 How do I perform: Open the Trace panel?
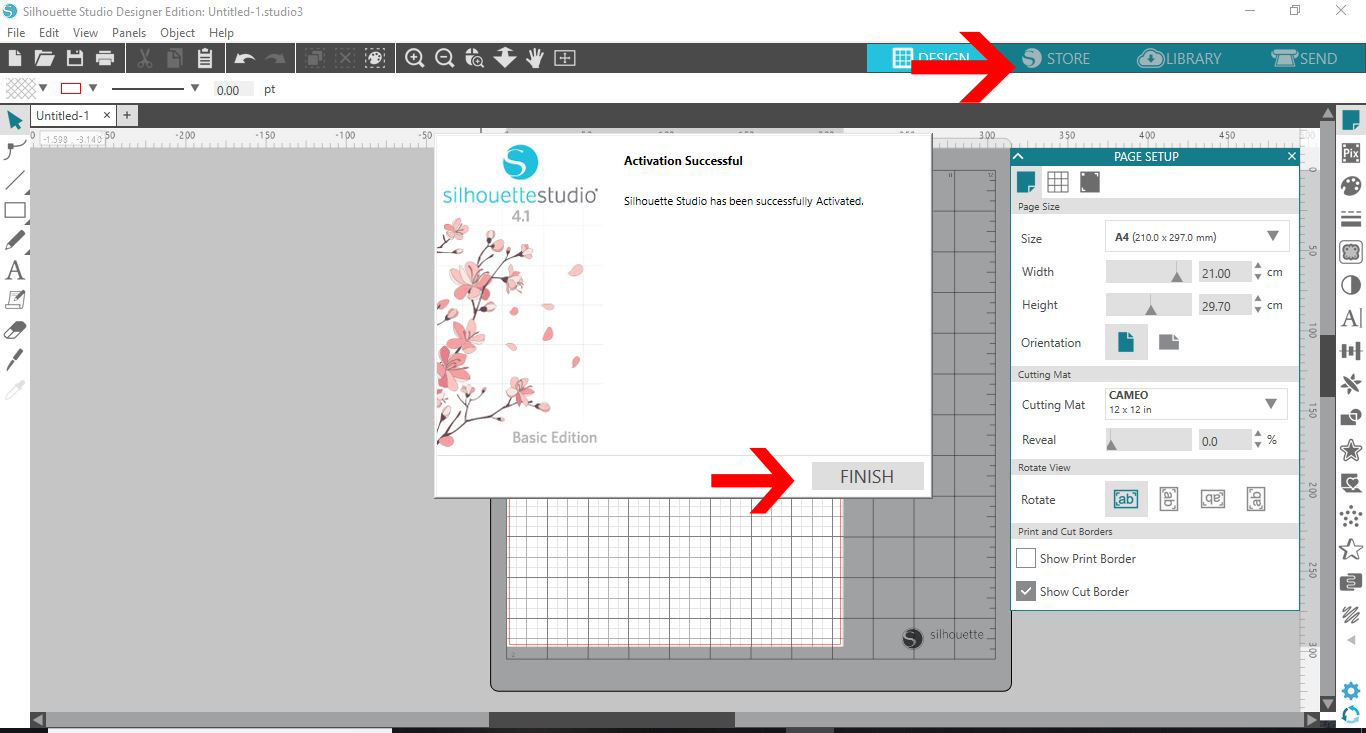click(1351, 251)
